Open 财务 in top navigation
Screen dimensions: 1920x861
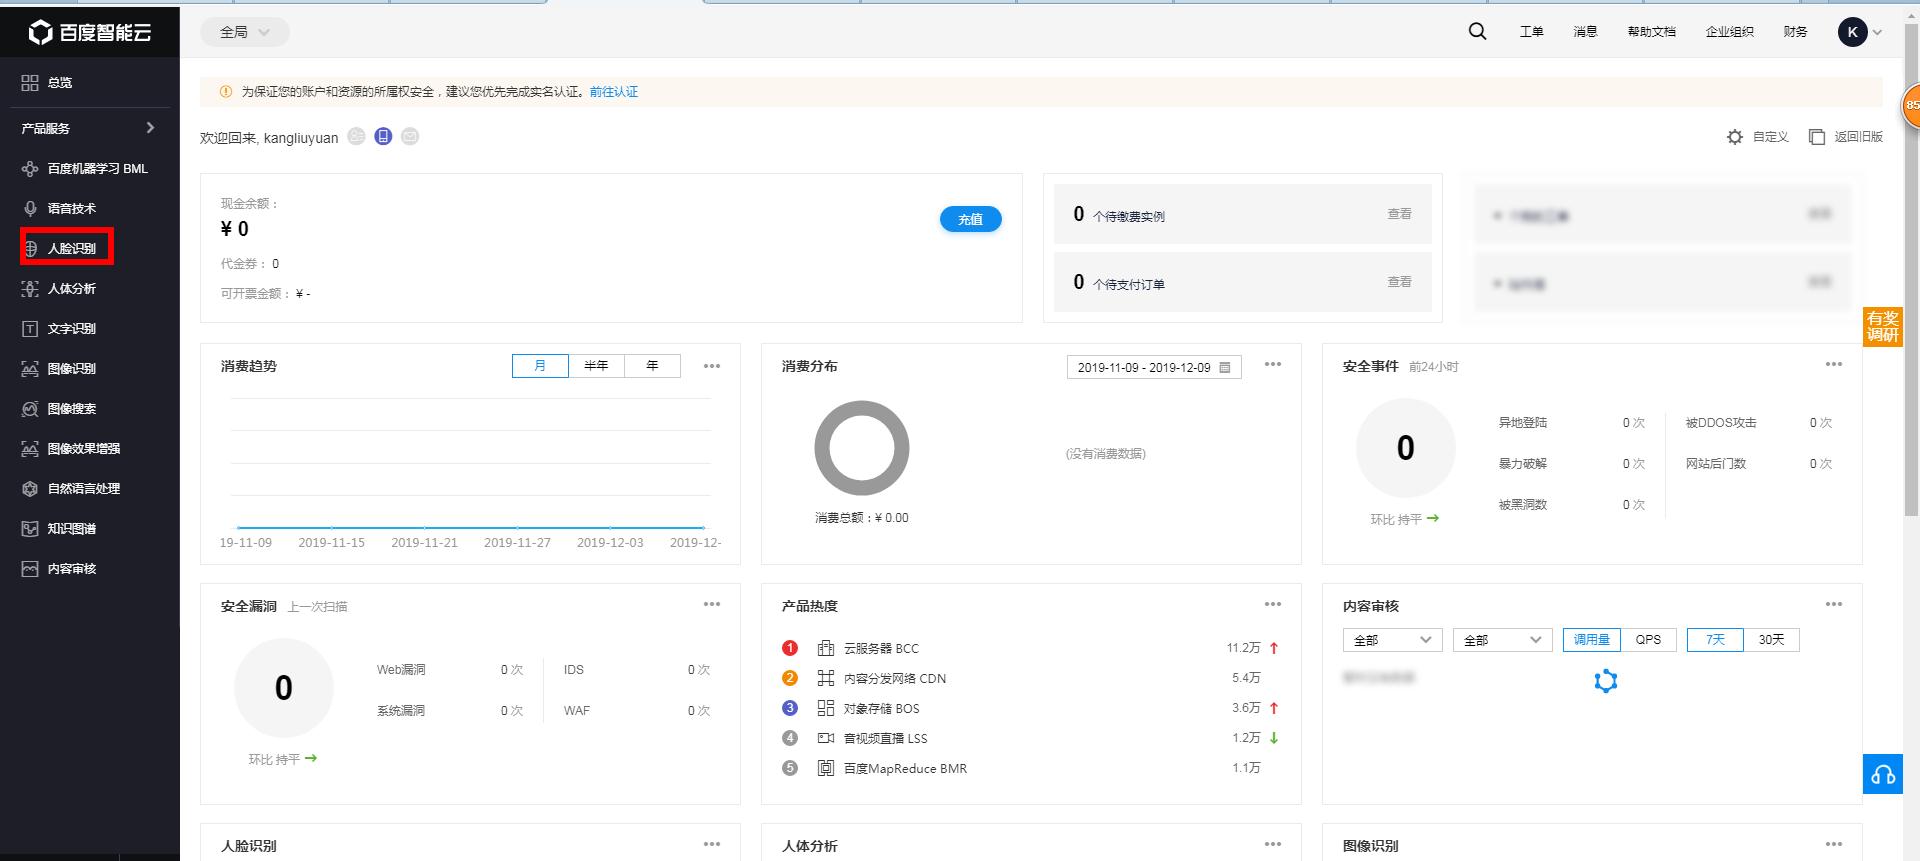coord(1795,32)
